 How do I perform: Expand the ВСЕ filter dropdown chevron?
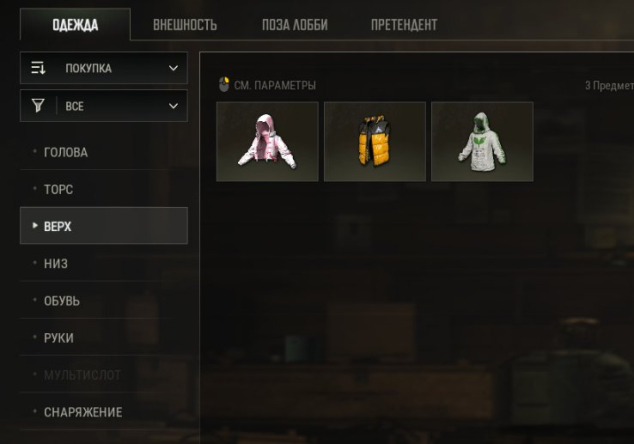(173, 106)
